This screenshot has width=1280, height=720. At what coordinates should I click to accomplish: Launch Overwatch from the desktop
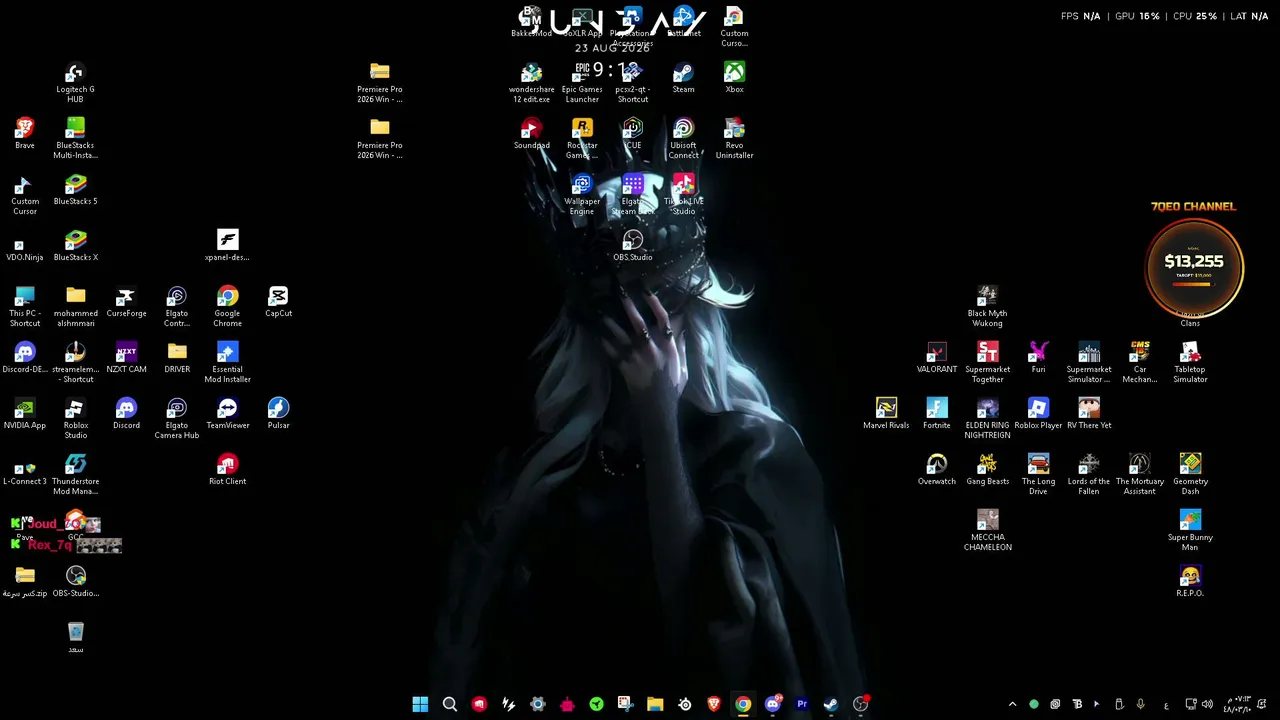point(936,470)
